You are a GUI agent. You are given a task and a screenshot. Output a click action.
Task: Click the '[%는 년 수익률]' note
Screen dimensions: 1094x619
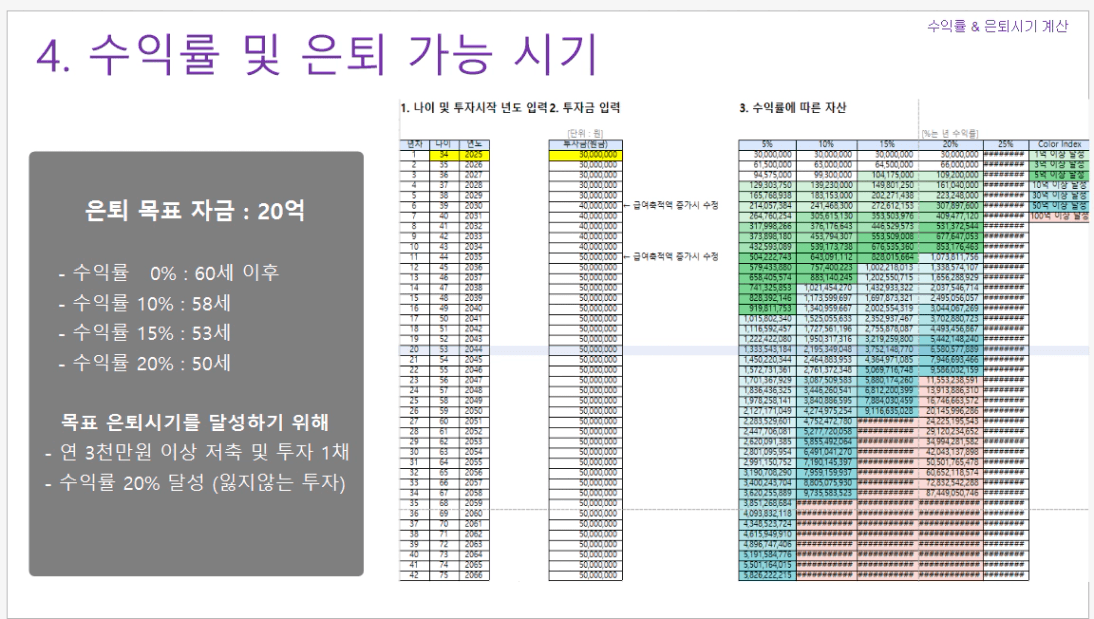pos(950,133)
